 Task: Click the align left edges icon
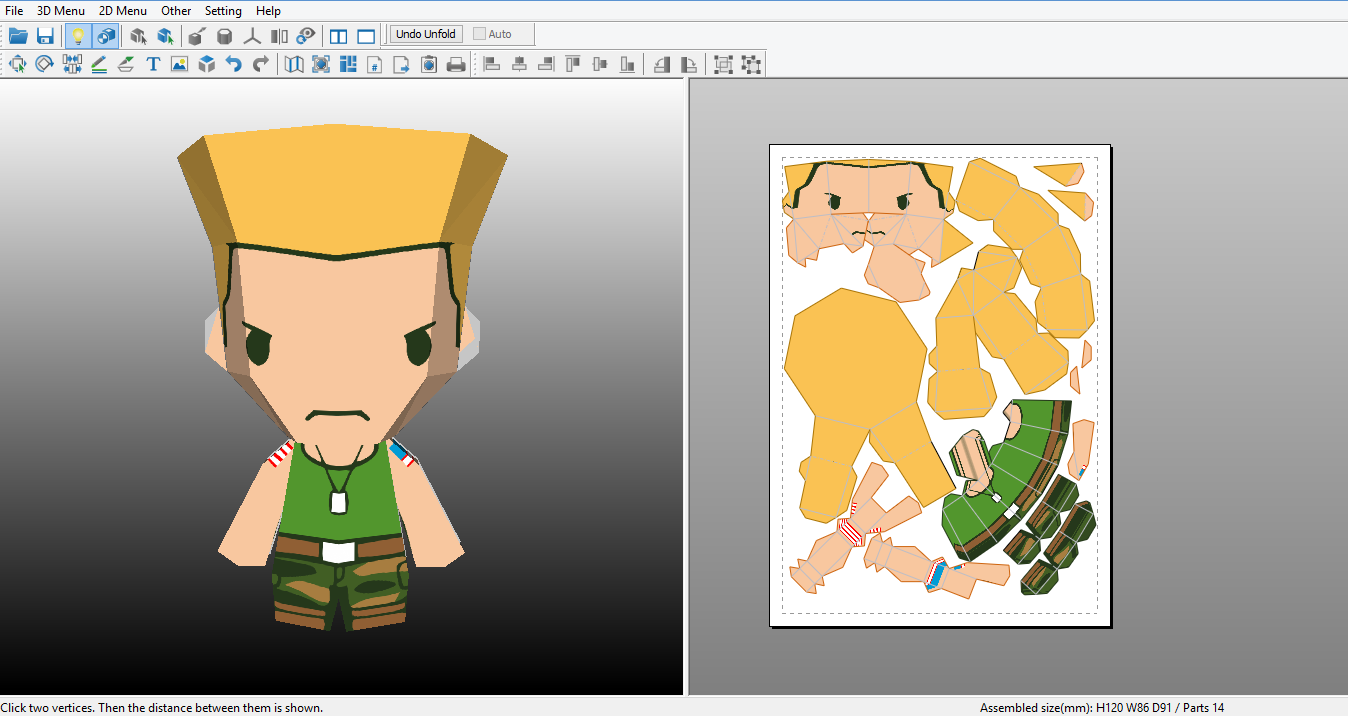491,64
